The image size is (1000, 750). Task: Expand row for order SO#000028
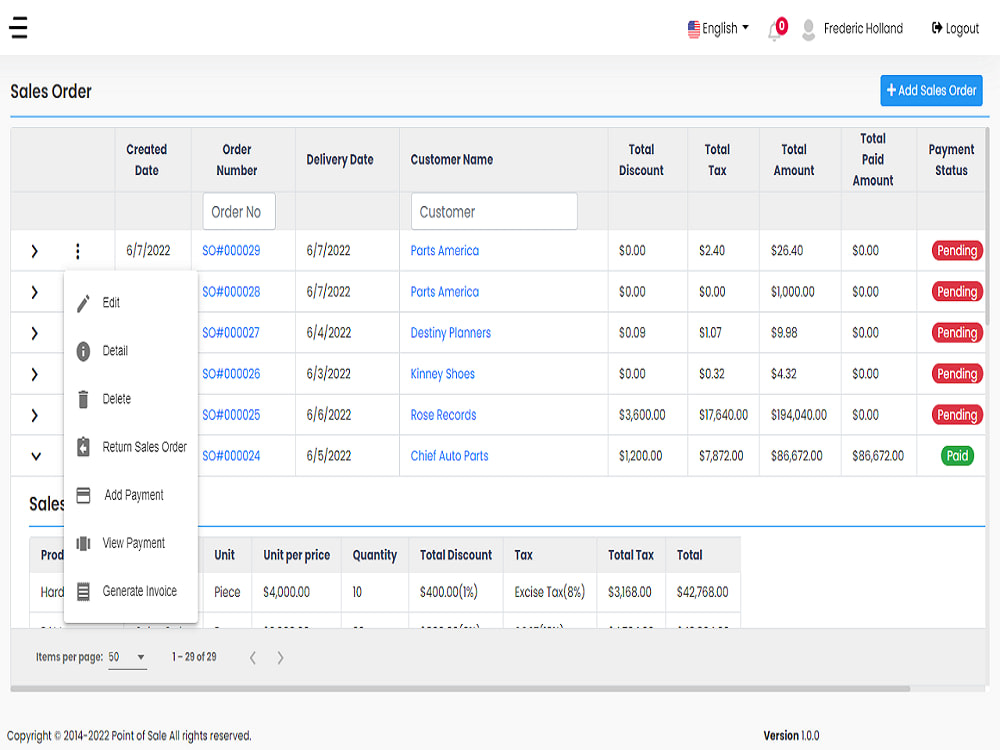tap(34, 292)
